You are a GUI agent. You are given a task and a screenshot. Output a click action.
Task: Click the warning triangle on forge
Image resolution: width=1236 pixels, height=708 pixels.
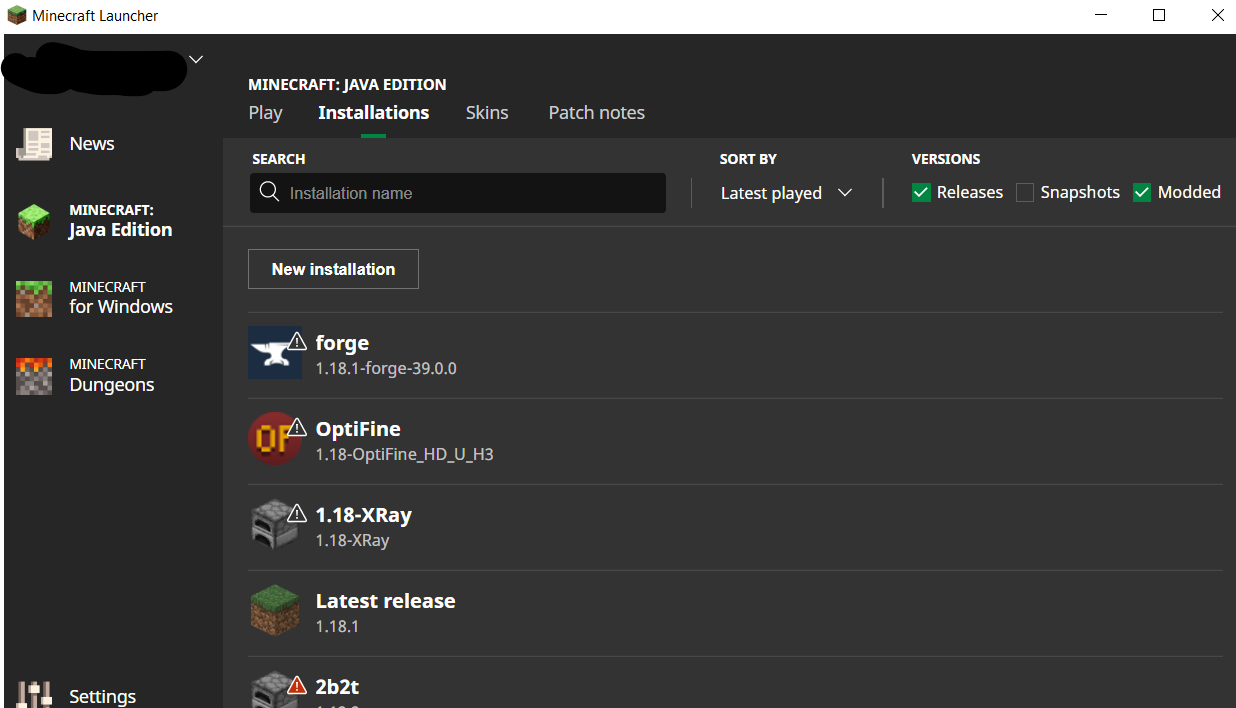(x=297, y=341)
